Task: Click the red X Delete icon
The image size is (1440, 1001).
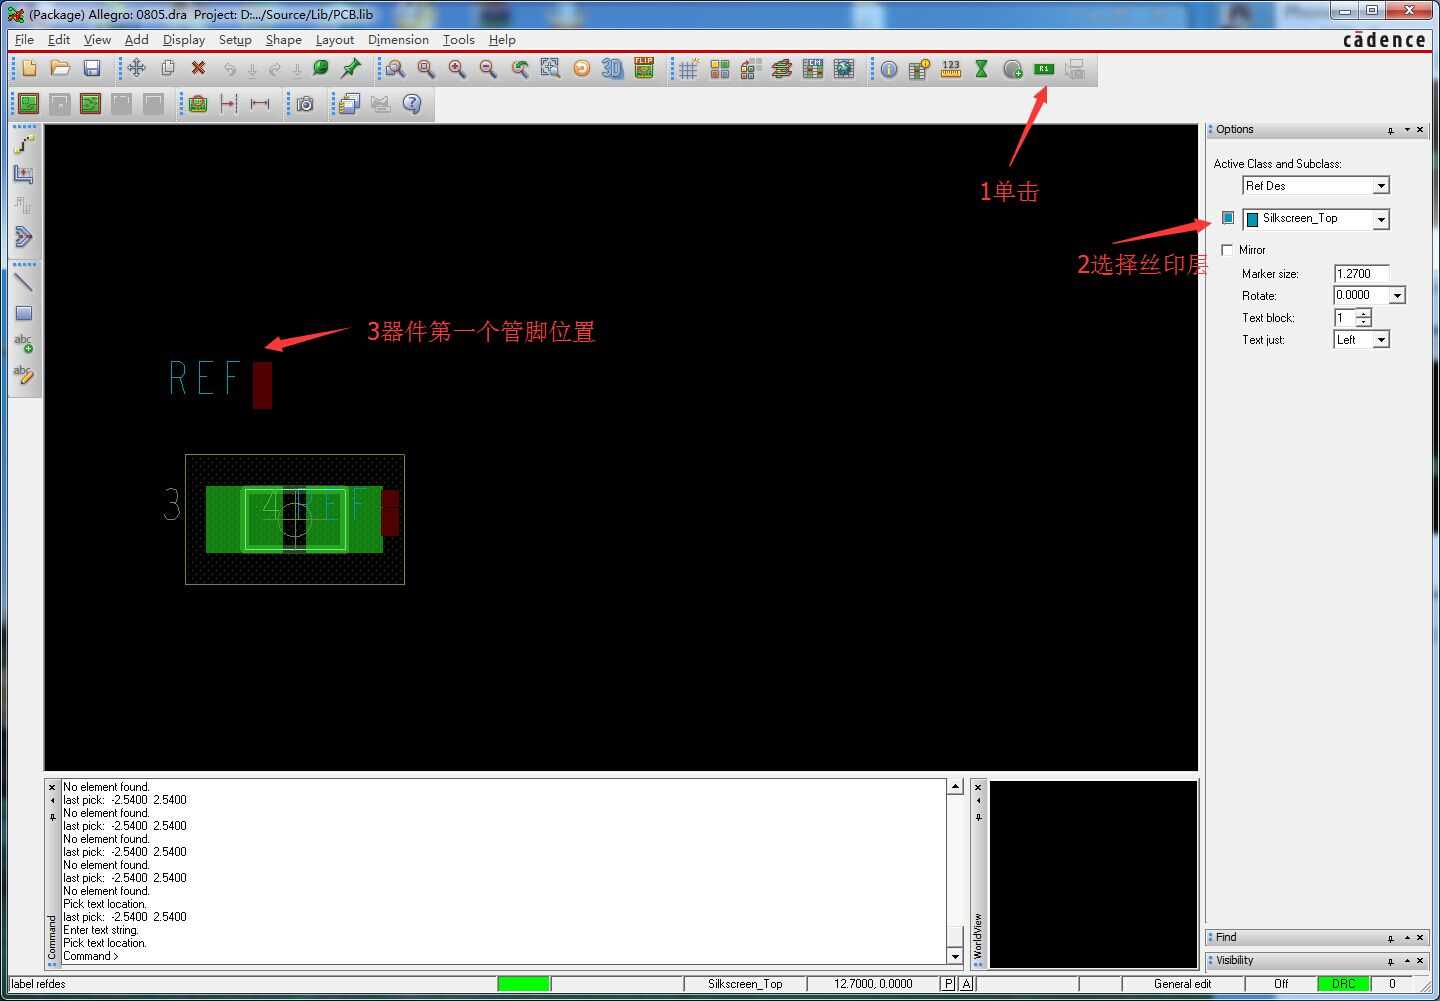Action: point(198,69)
